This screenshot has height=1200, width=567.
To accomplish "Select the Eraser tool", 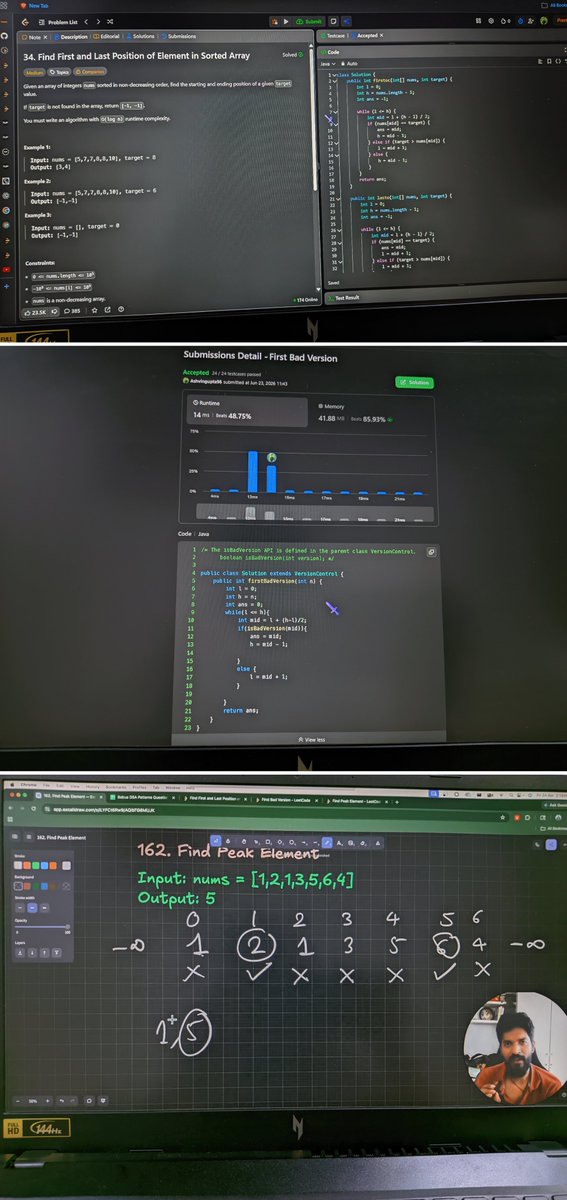I will (362, 843).
